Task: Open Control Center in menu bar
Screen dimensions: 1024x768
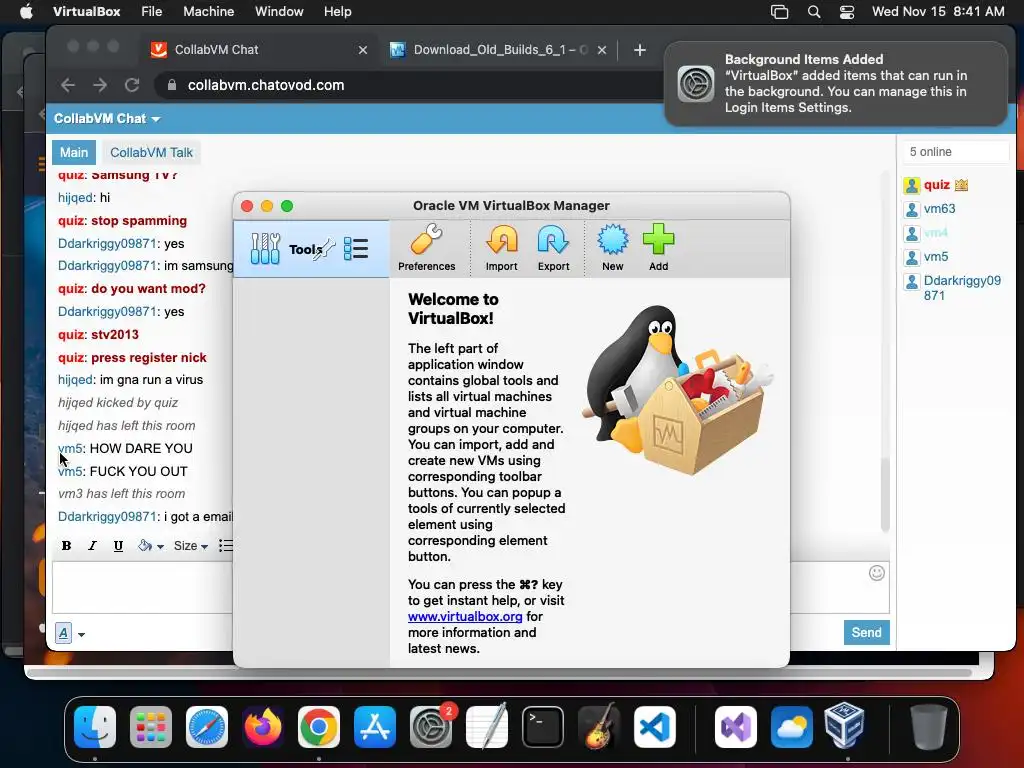Action: [846, 12]
